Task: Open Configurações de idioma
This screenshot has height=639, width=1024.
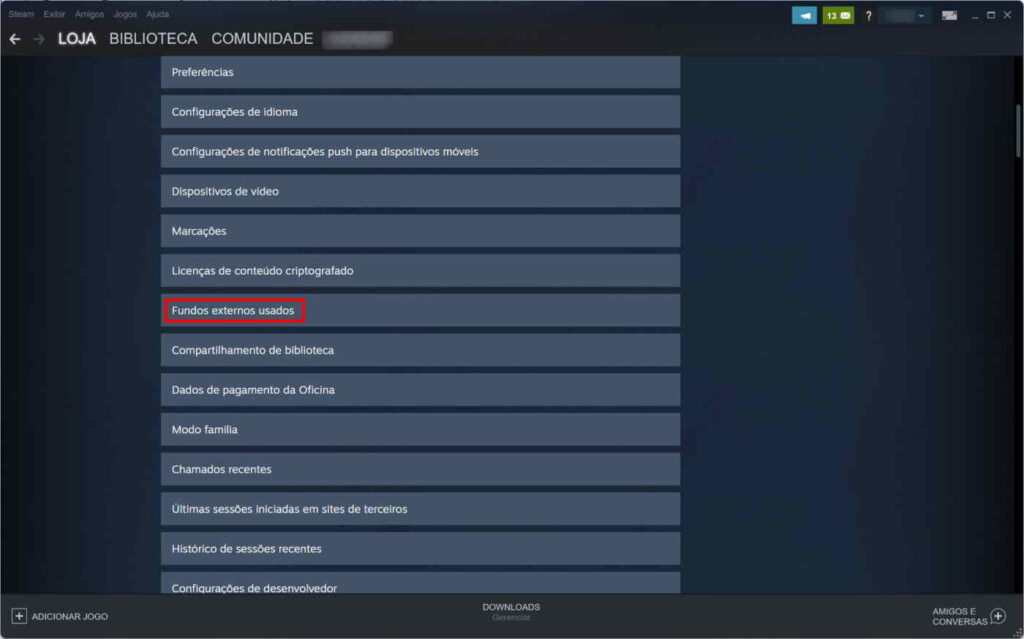Action: coord(235,112)
